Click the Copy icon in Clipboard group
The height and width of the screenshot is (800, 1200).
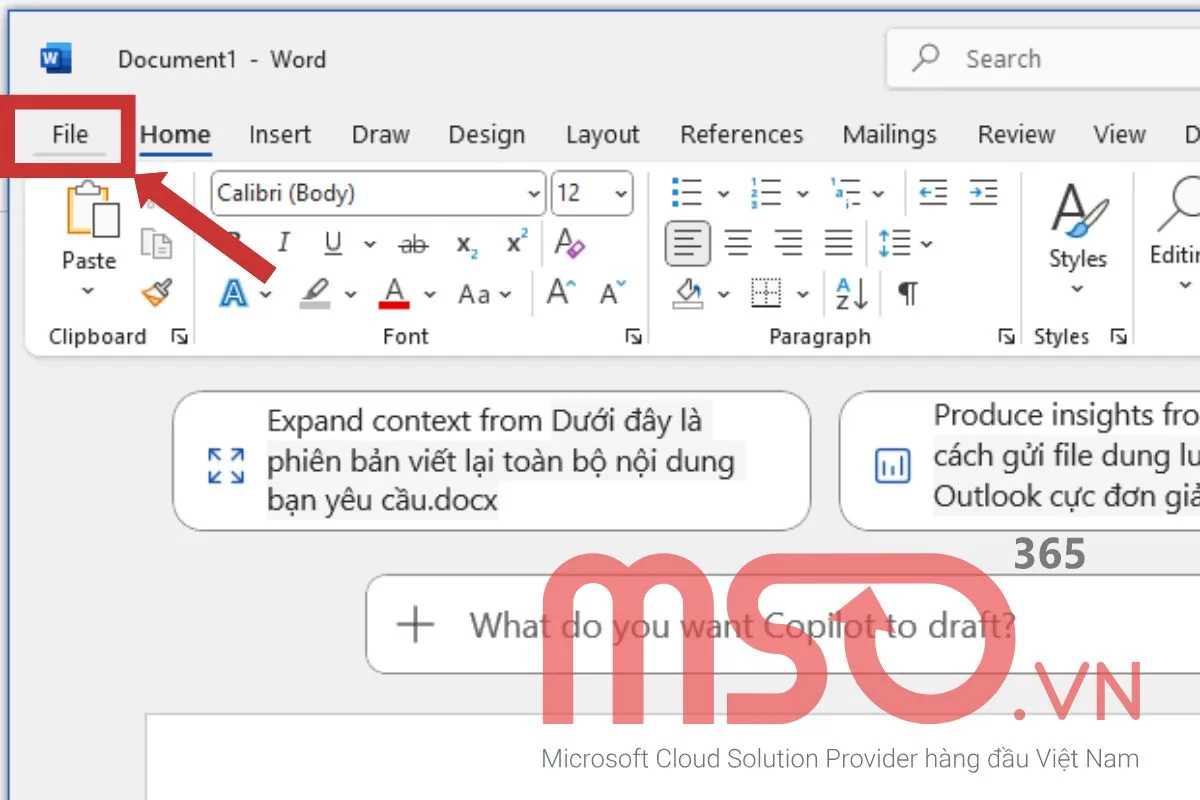click(x=157, y=243)
